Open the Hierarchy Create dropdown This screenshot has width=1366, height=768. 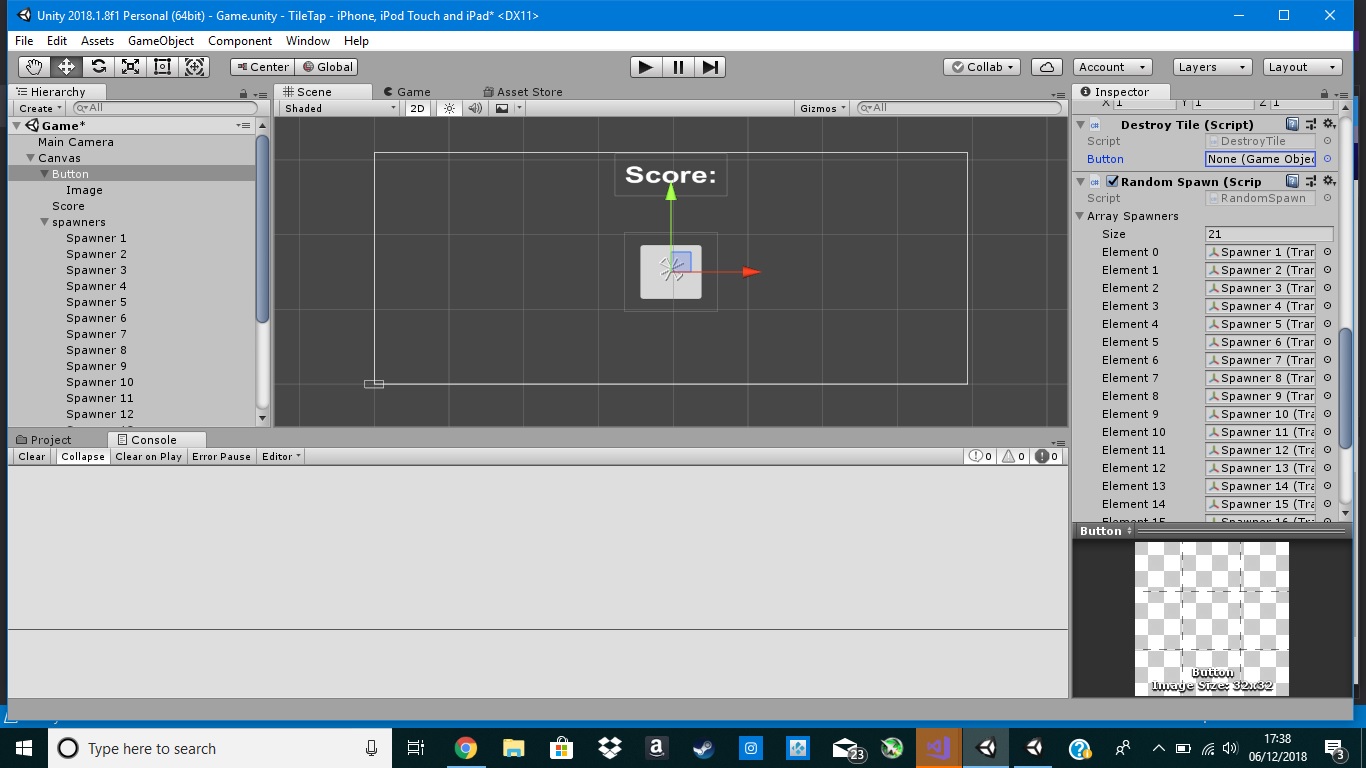point(40,108)
